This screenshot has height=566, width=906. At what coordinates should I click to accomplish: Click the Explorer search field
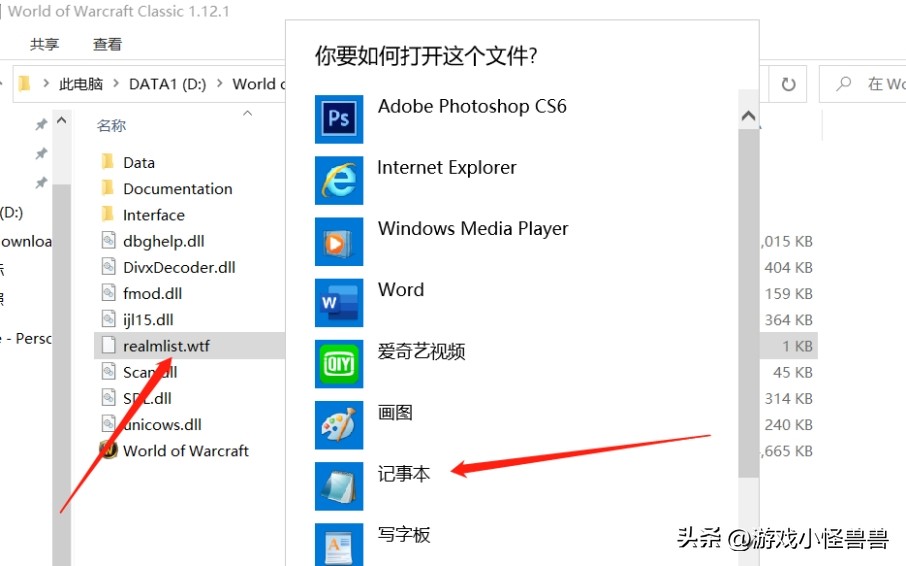click(x=863, y=84)
